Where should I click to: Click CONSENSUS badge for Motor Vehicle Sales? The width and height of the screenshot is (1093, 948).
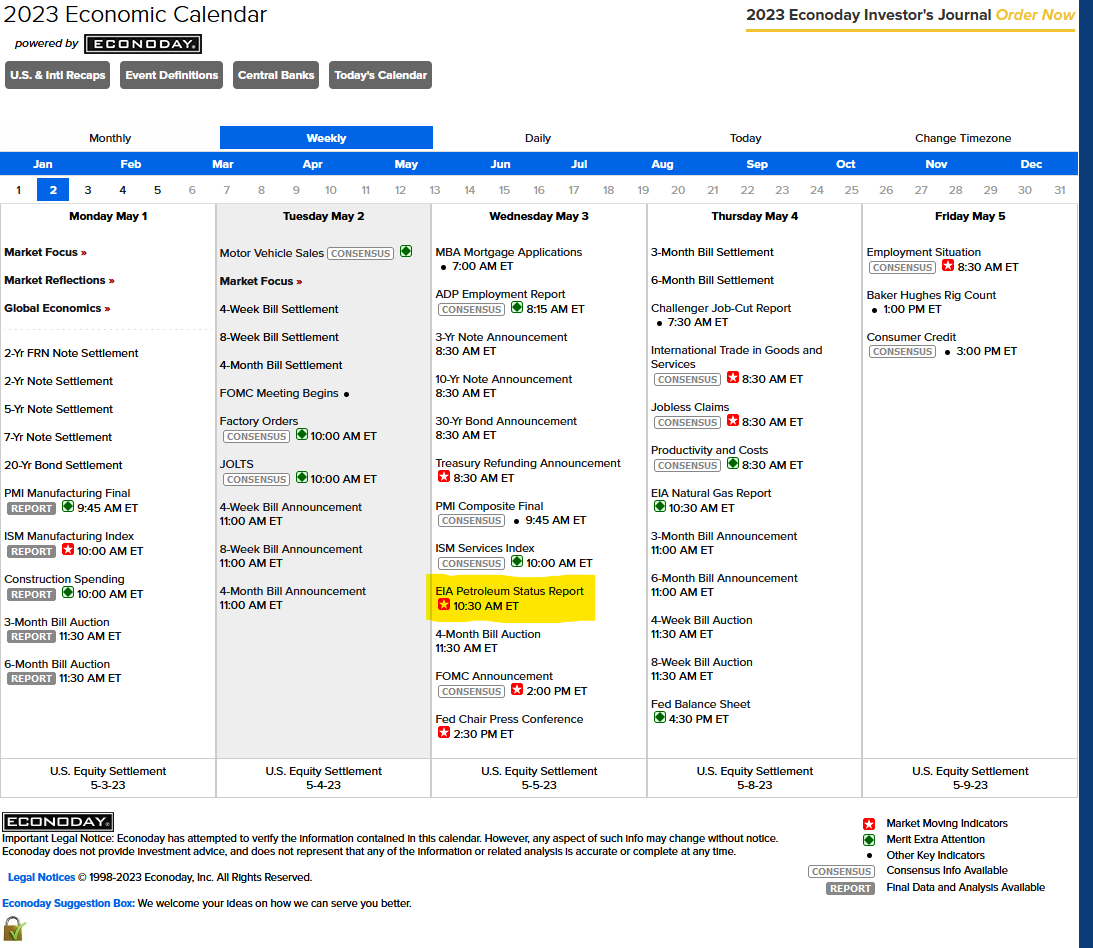(360, 253)
